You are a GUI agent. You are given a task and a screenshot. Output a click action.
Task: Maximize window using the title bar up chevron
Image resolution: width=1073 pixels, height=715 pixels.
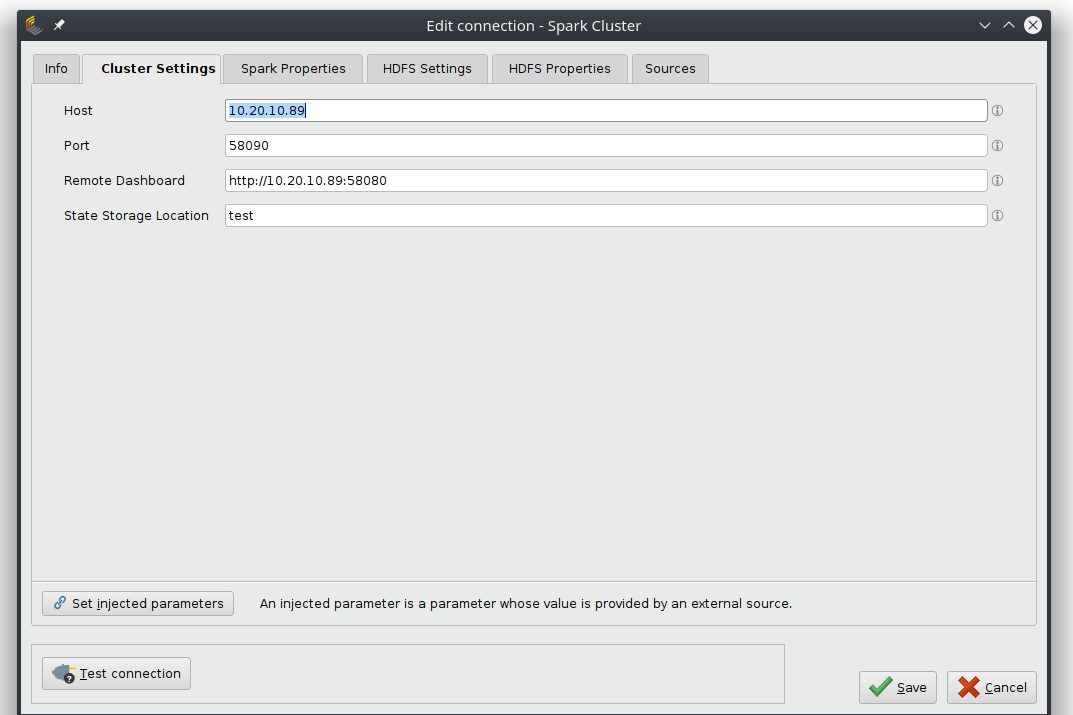1009,25
